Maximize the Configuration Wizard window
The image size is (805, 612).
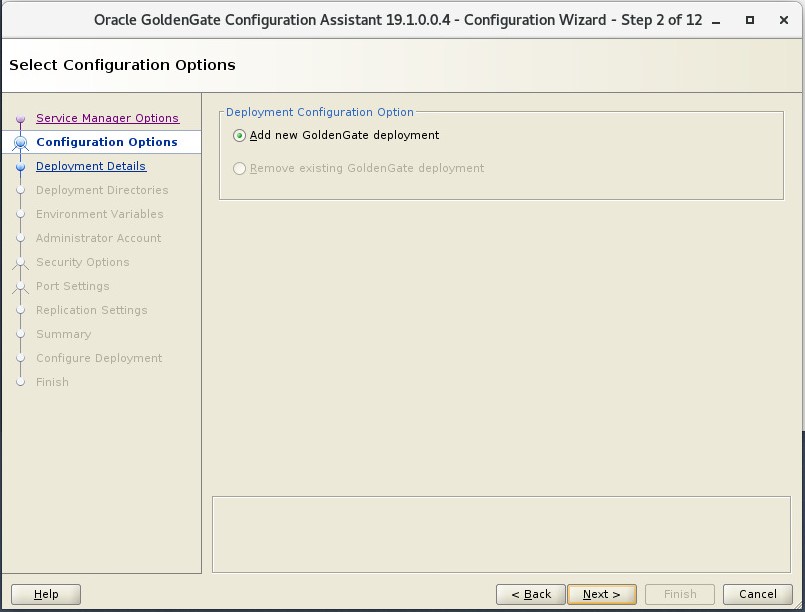750,20
